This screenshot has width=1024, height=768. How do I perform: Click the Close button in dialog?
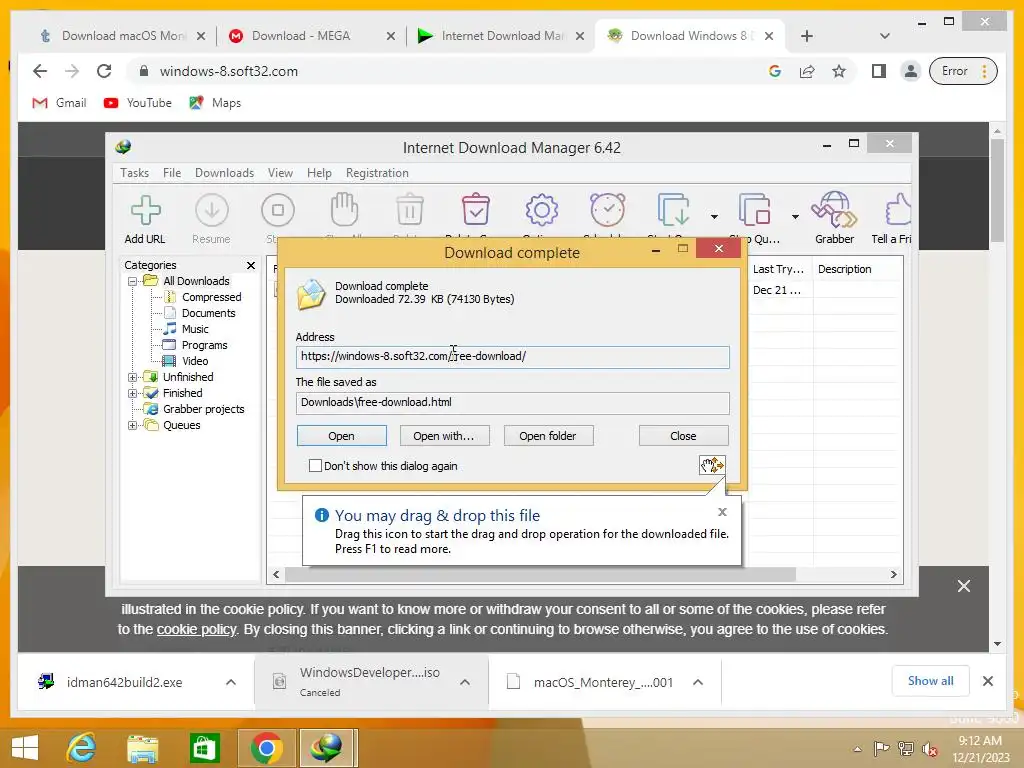(683, 436)
